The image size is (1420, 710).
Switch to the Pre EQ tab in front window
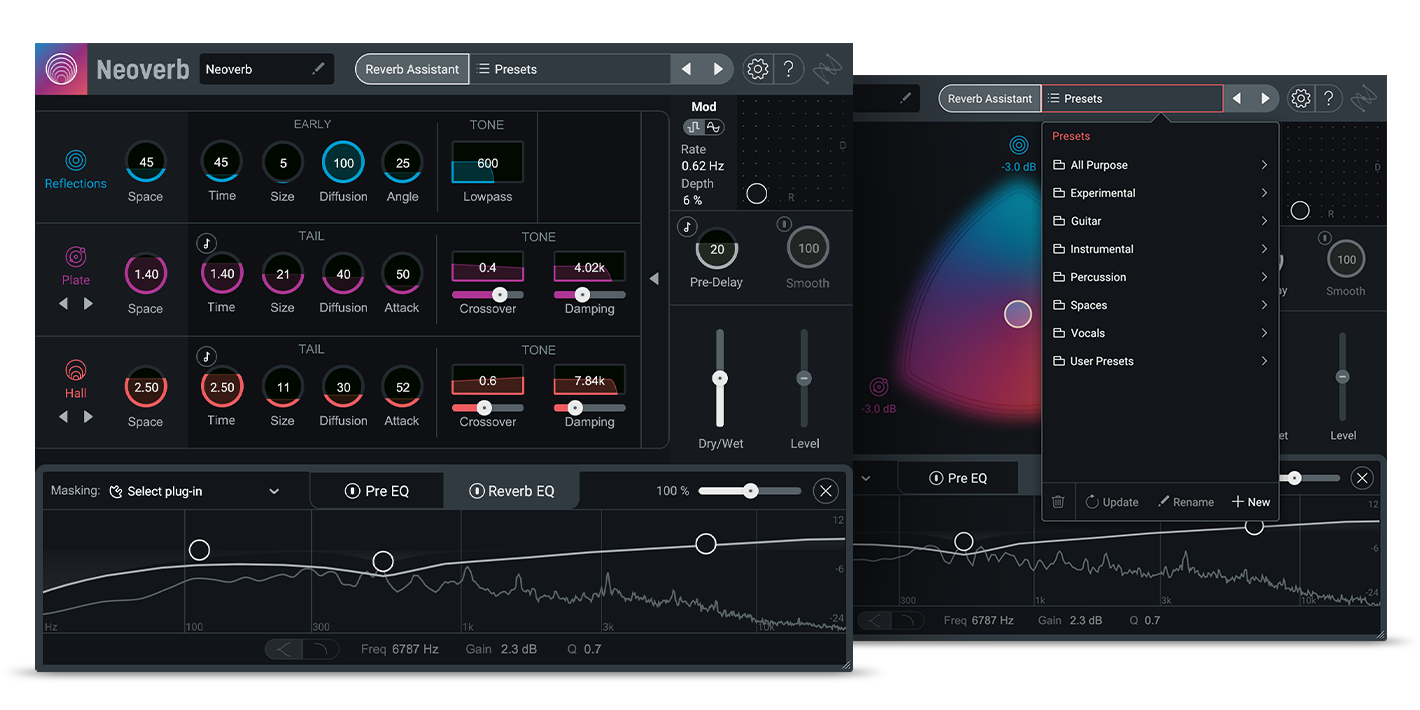(x=376, y=491)
